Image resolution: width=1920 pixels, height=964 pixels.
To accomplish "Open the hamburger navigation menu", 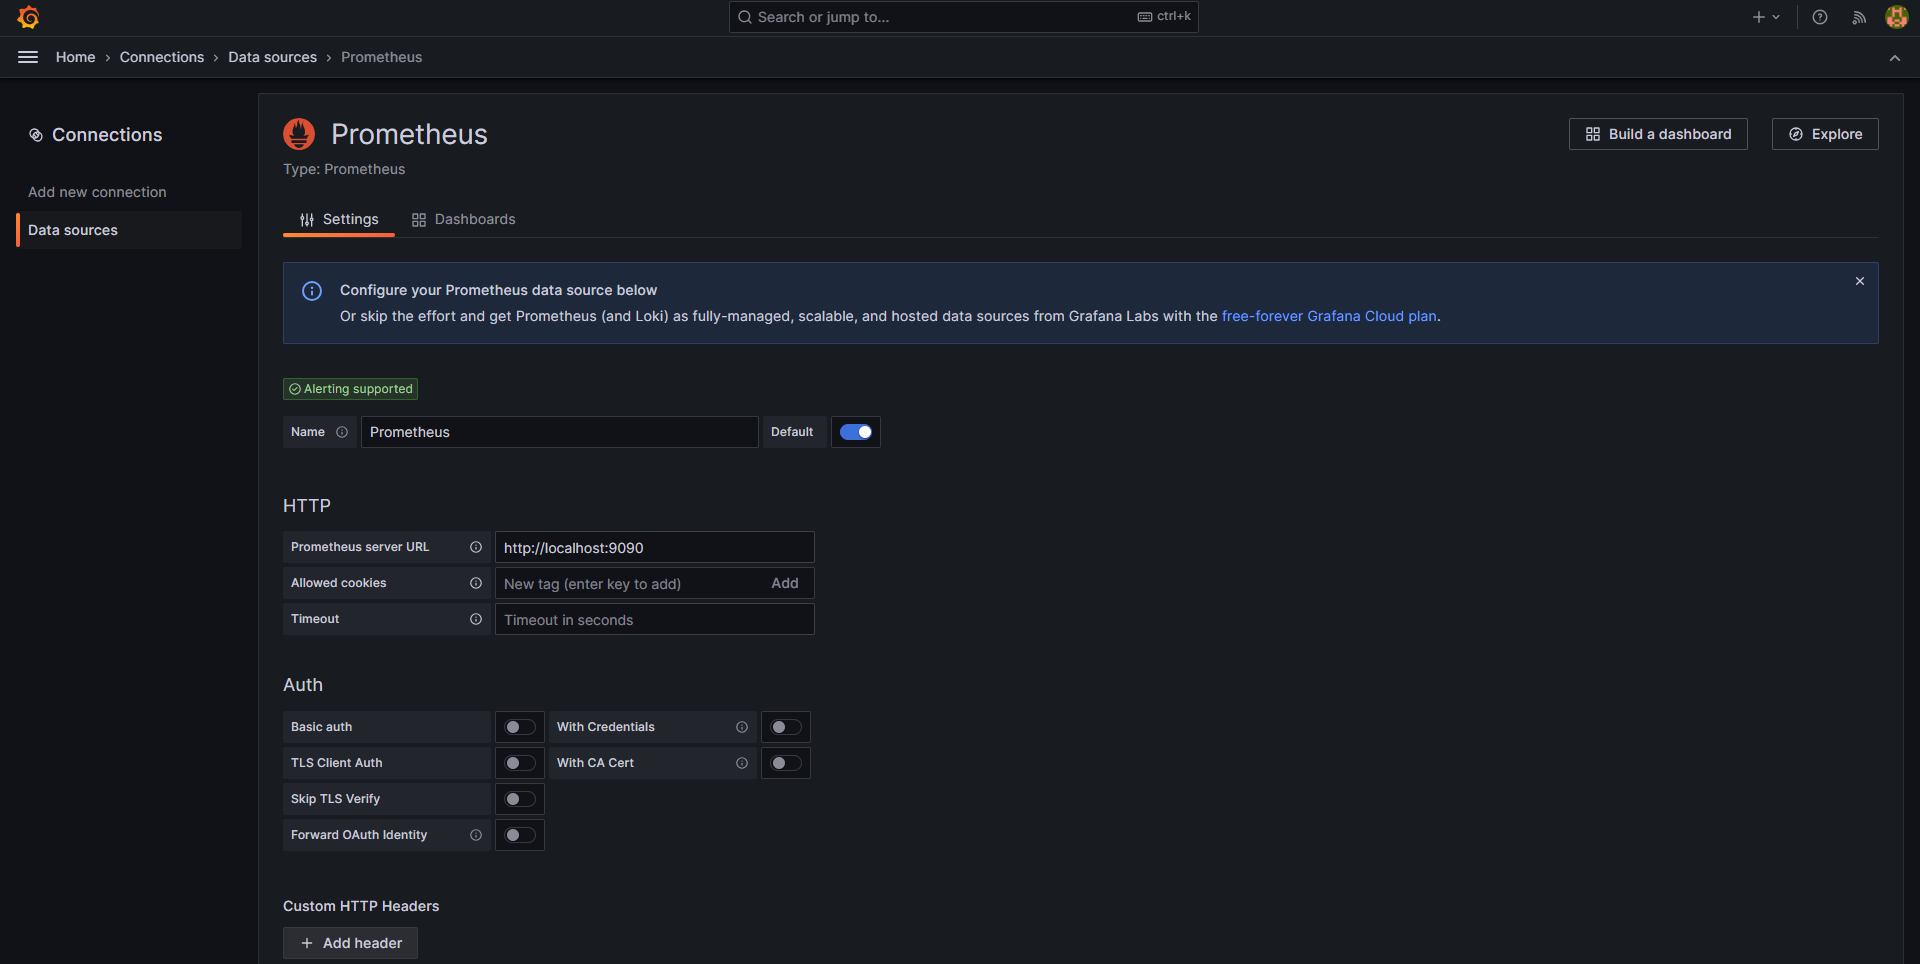I will click(x=28, y=57).
